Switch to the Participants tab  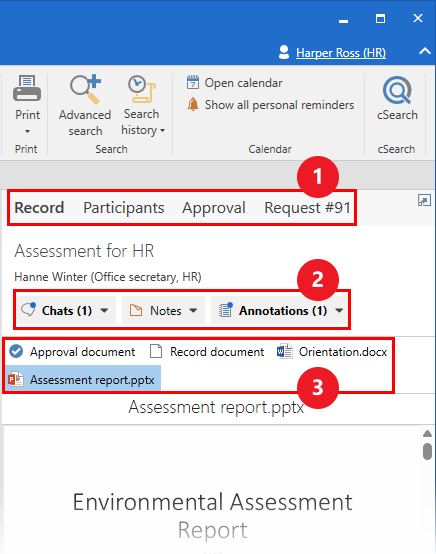tap(124, 208)
